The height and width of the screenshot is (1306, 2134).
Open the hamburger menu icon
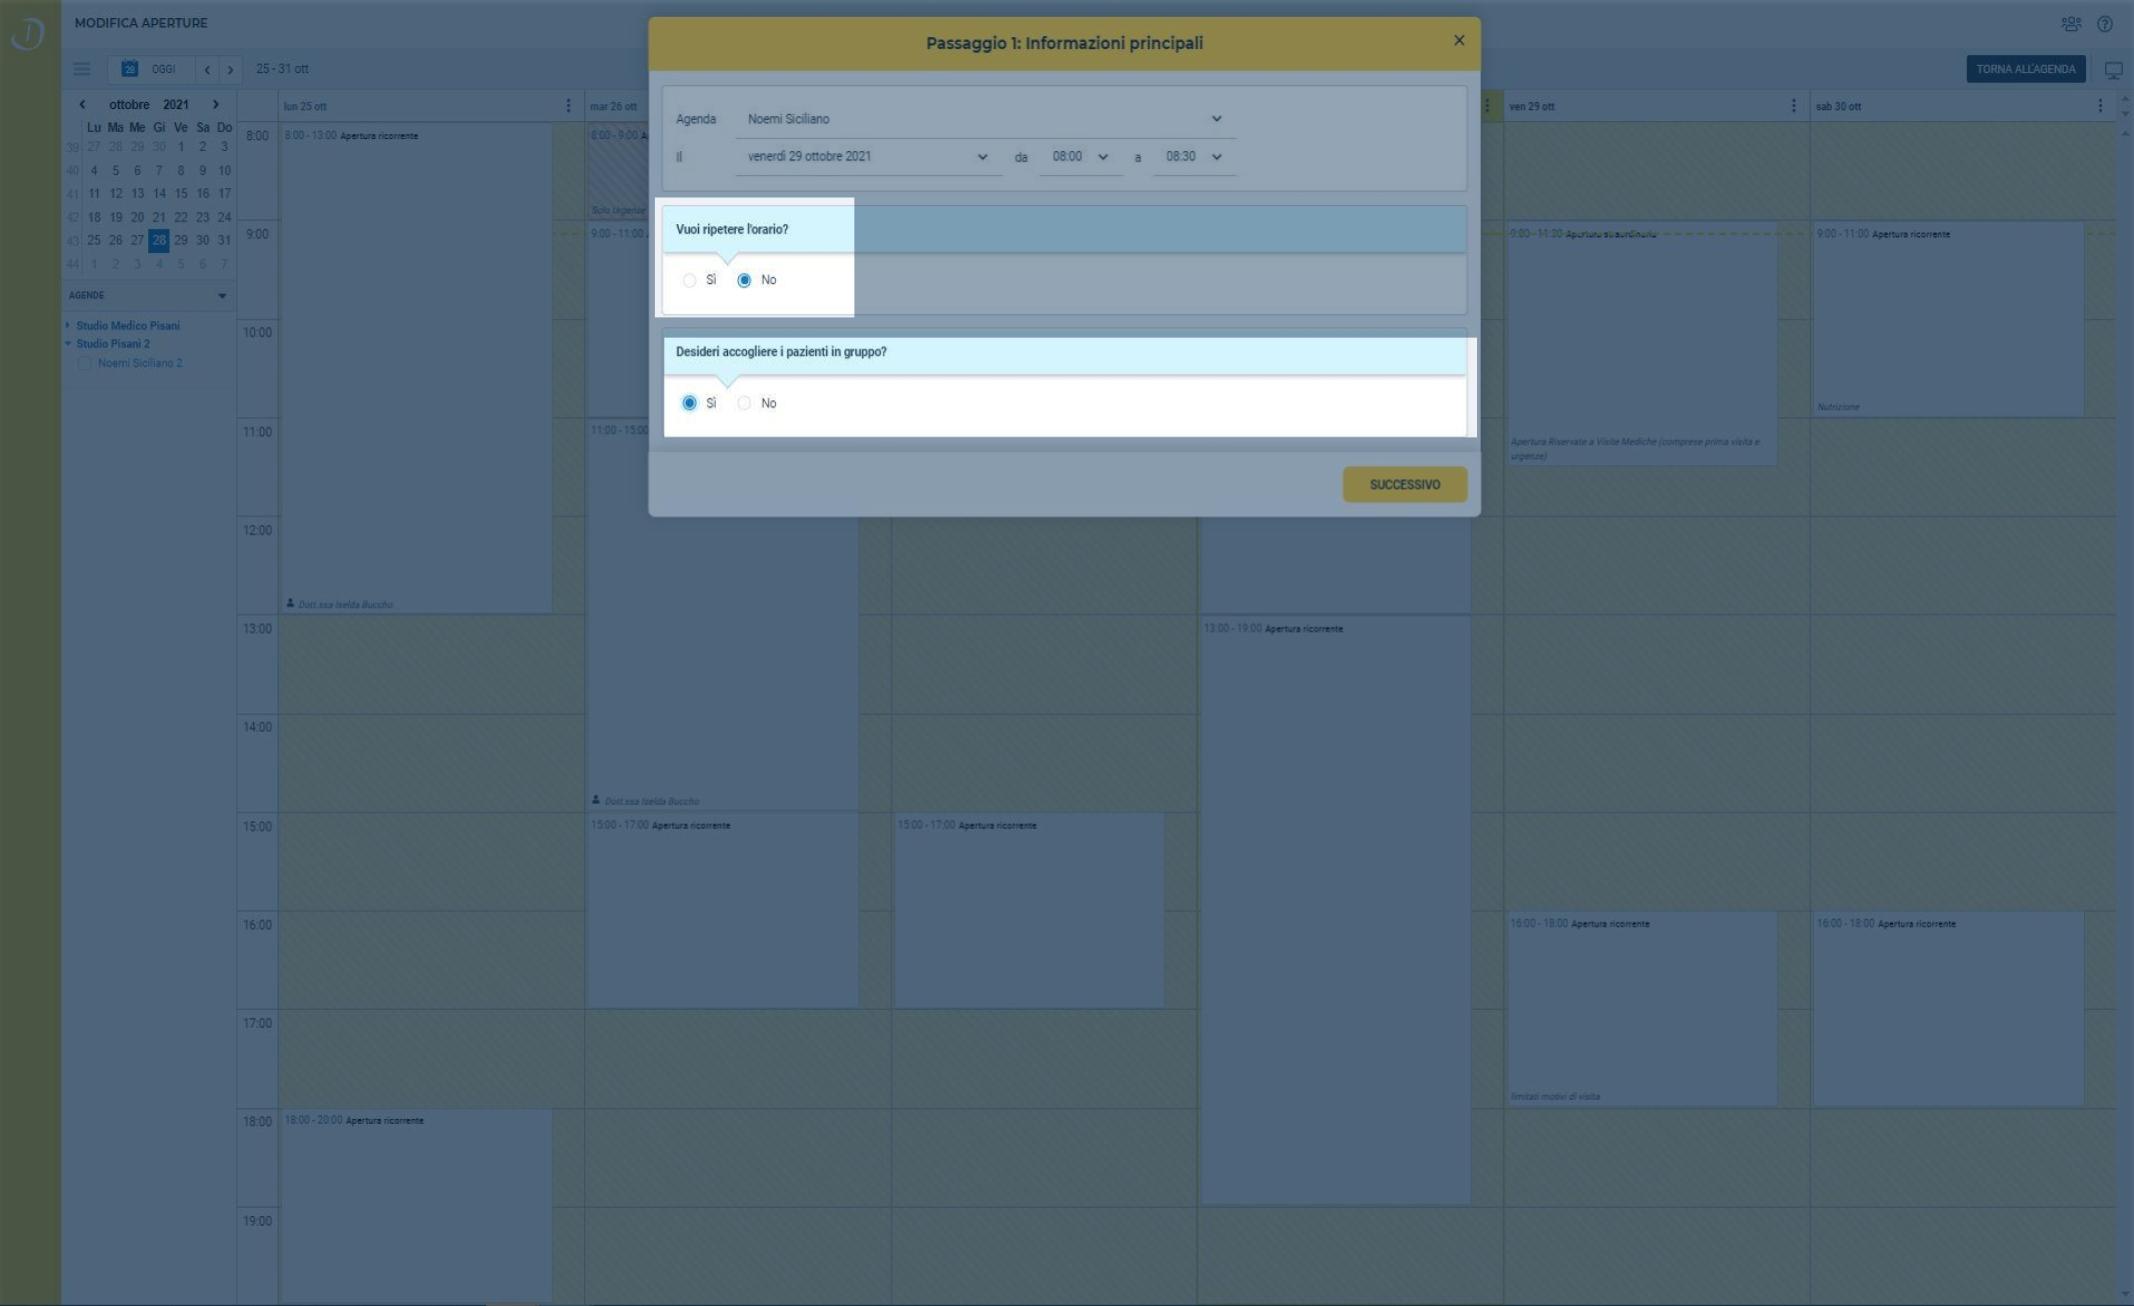coord(82,69)
